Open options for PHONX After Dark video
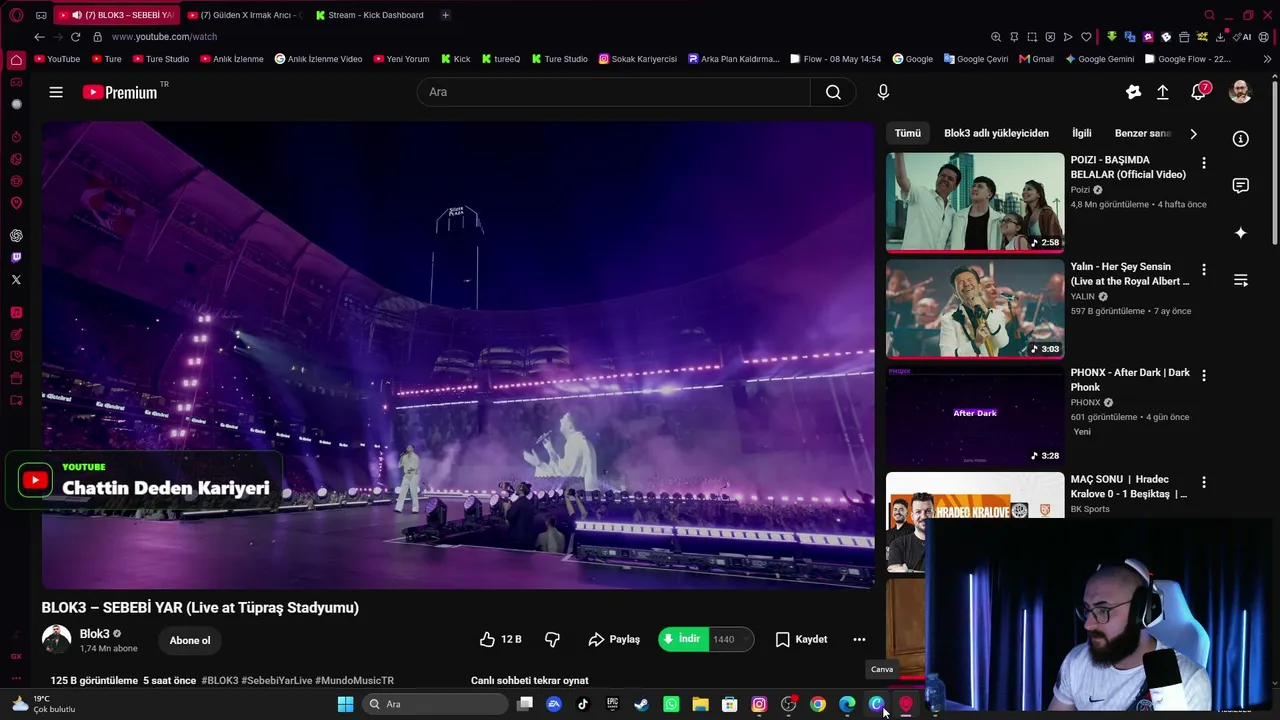1280x720 pixels. pyautogui.click(x=1204, y=376)
